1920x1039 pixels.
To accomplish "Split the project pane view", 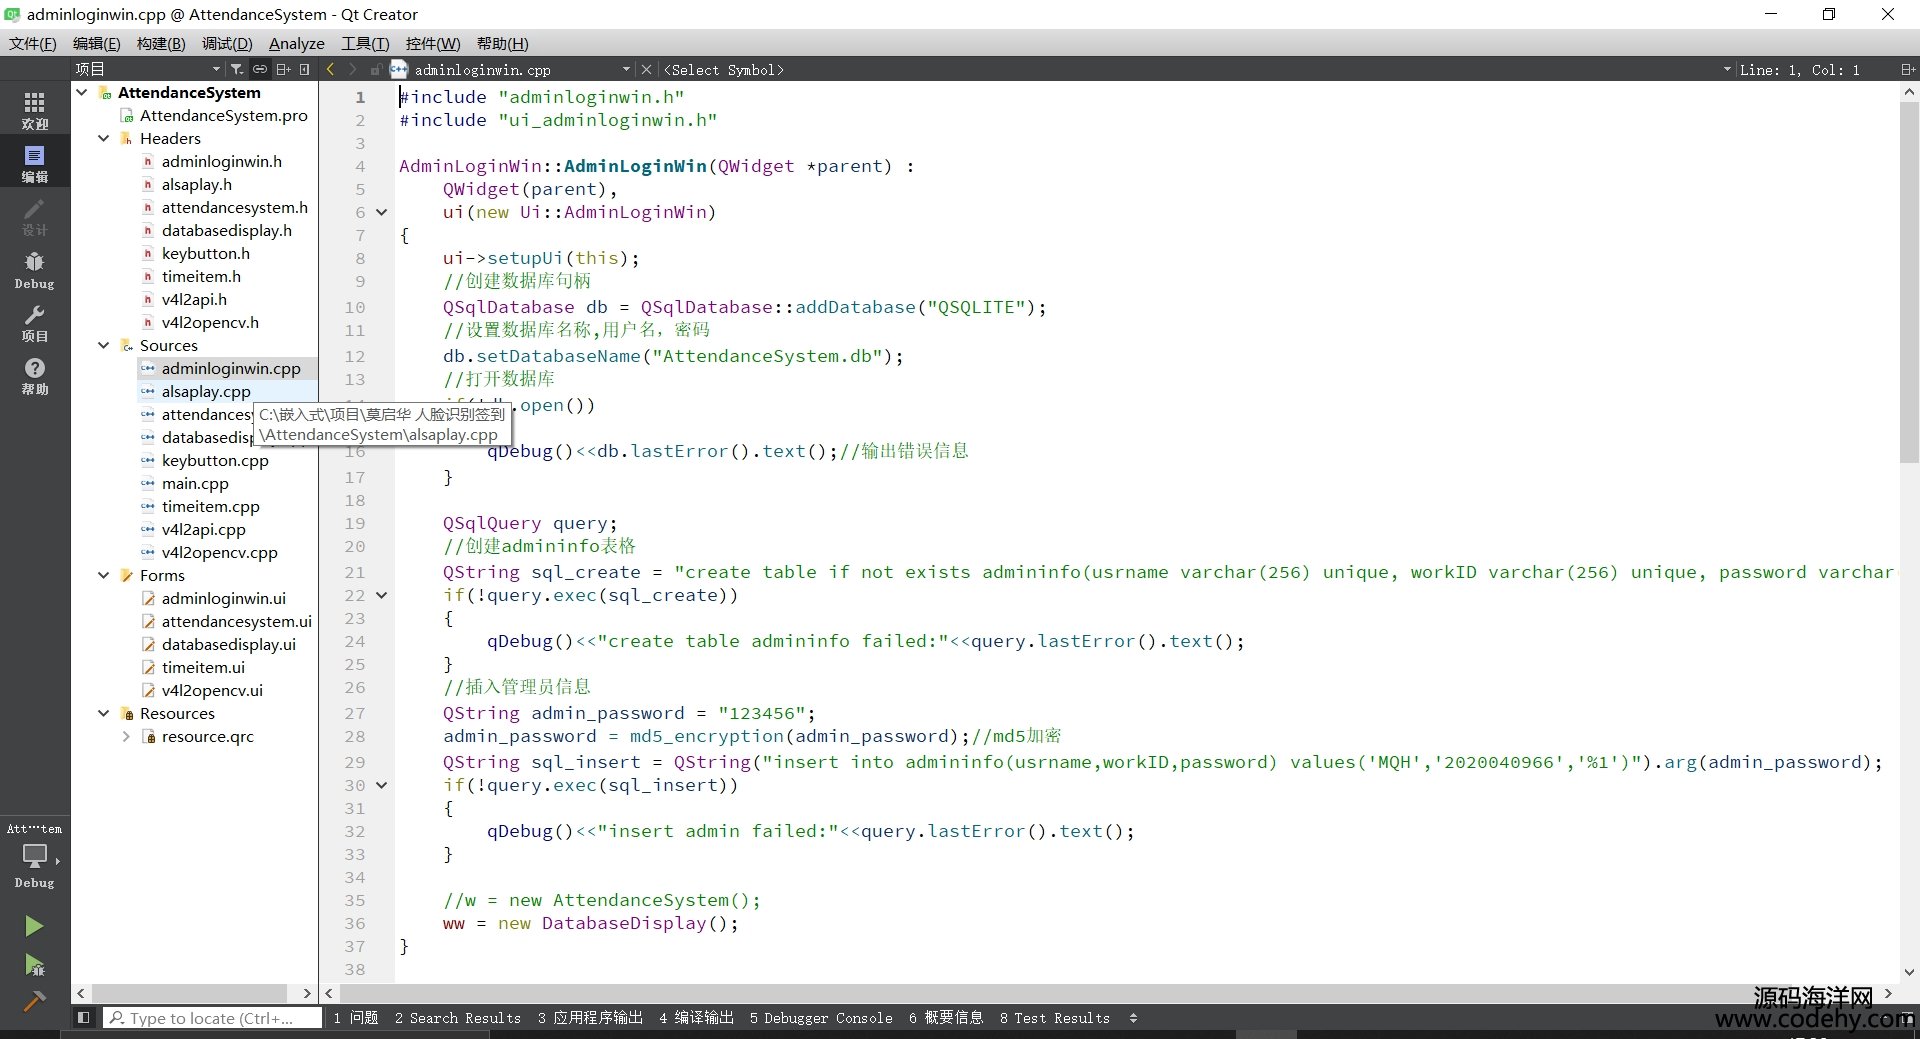I will pos(283,69).
